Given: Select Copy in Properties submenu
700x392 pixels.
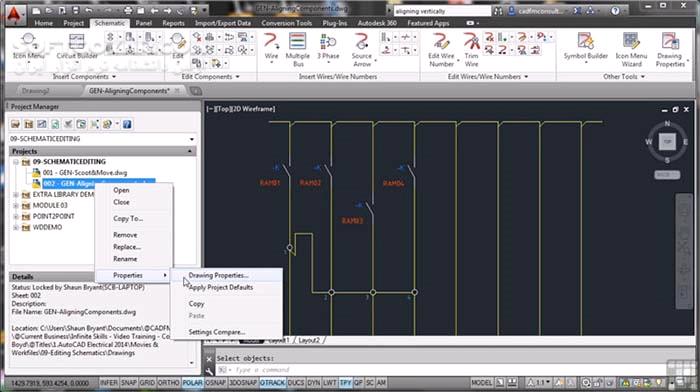Looking at the screenshot, I should [196, 304].
